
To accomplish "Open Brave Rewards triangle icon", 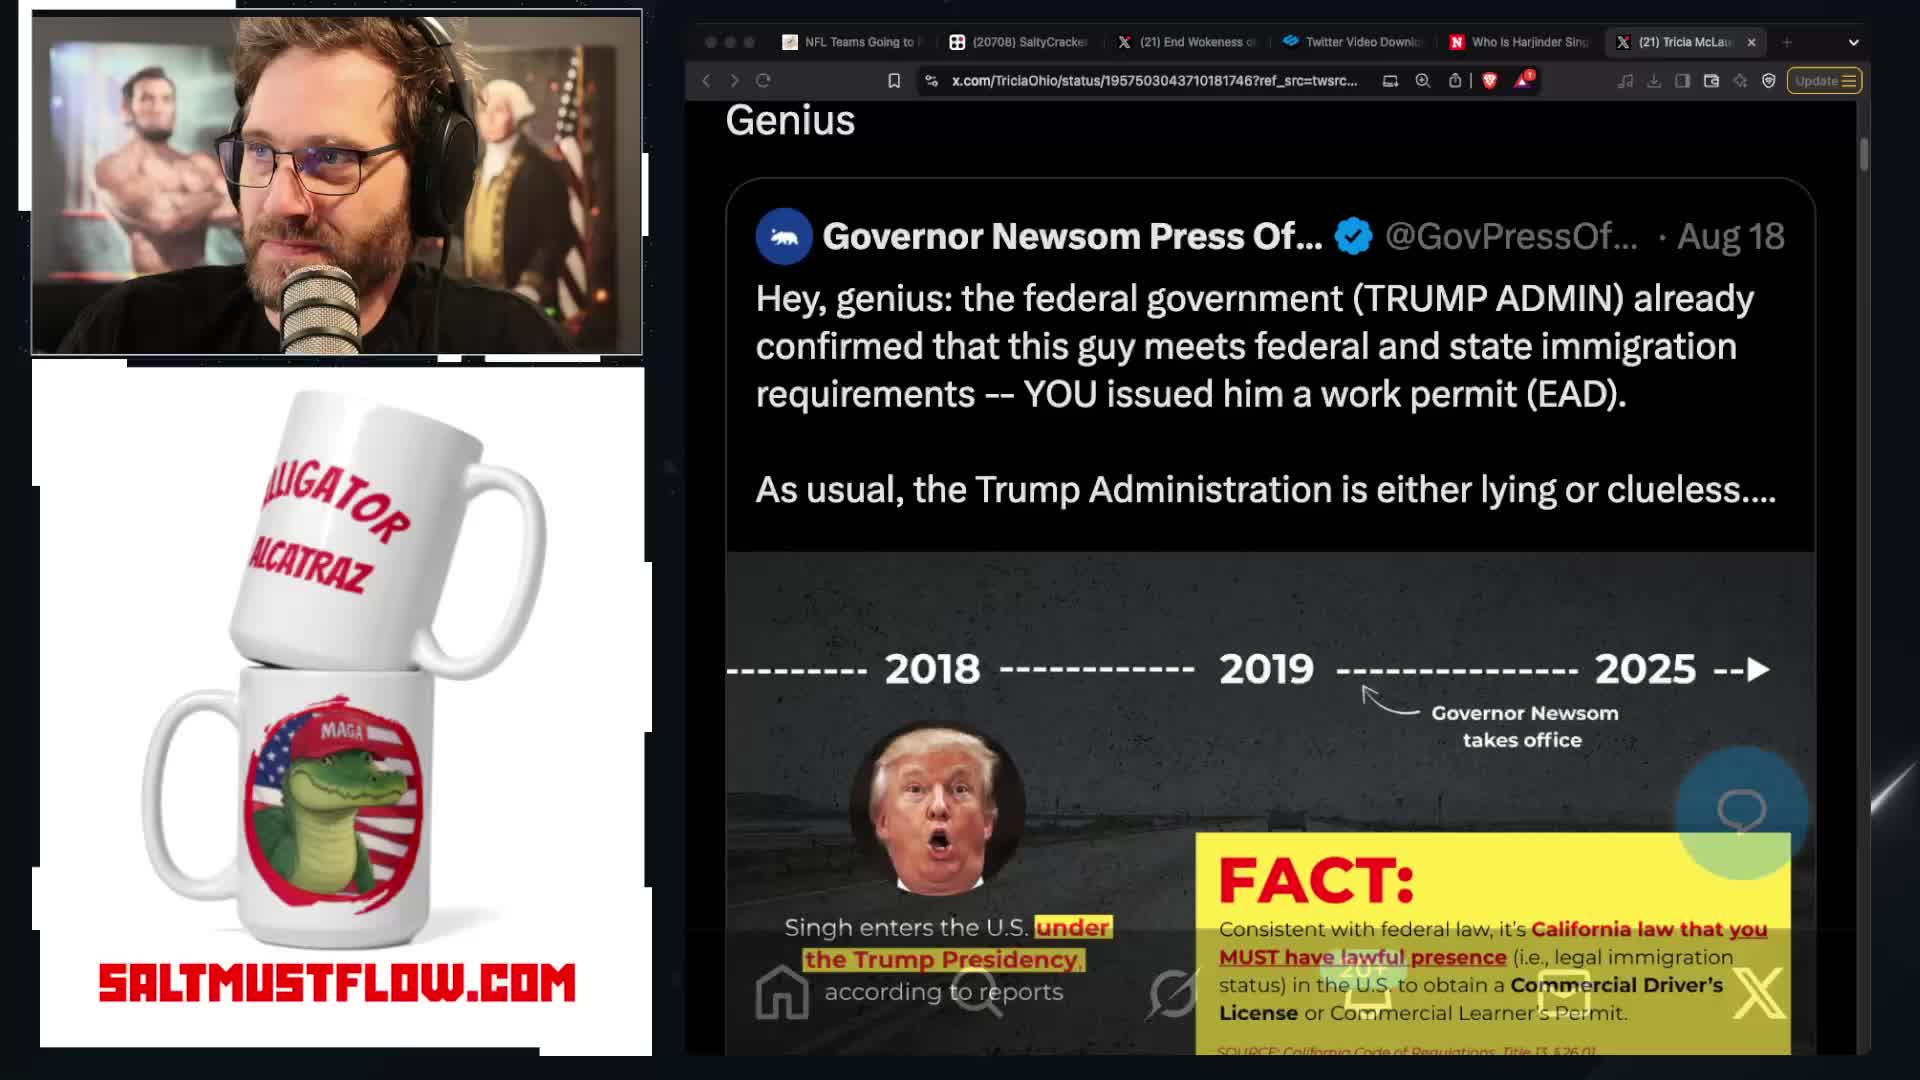I will [1523, 81].
